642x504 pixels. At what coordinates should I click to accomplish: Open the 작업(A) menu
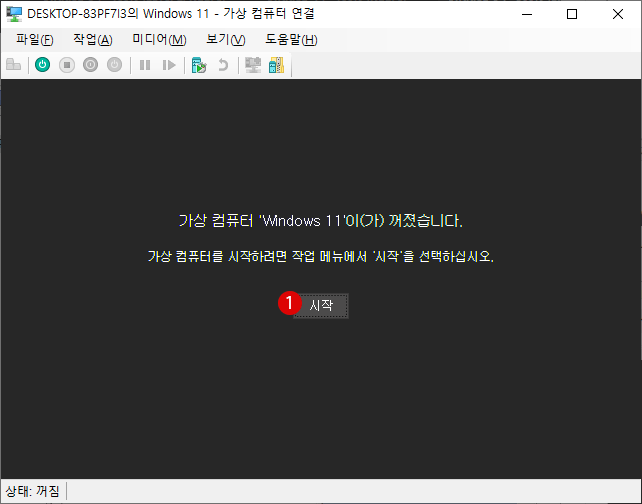pos(93,39)
